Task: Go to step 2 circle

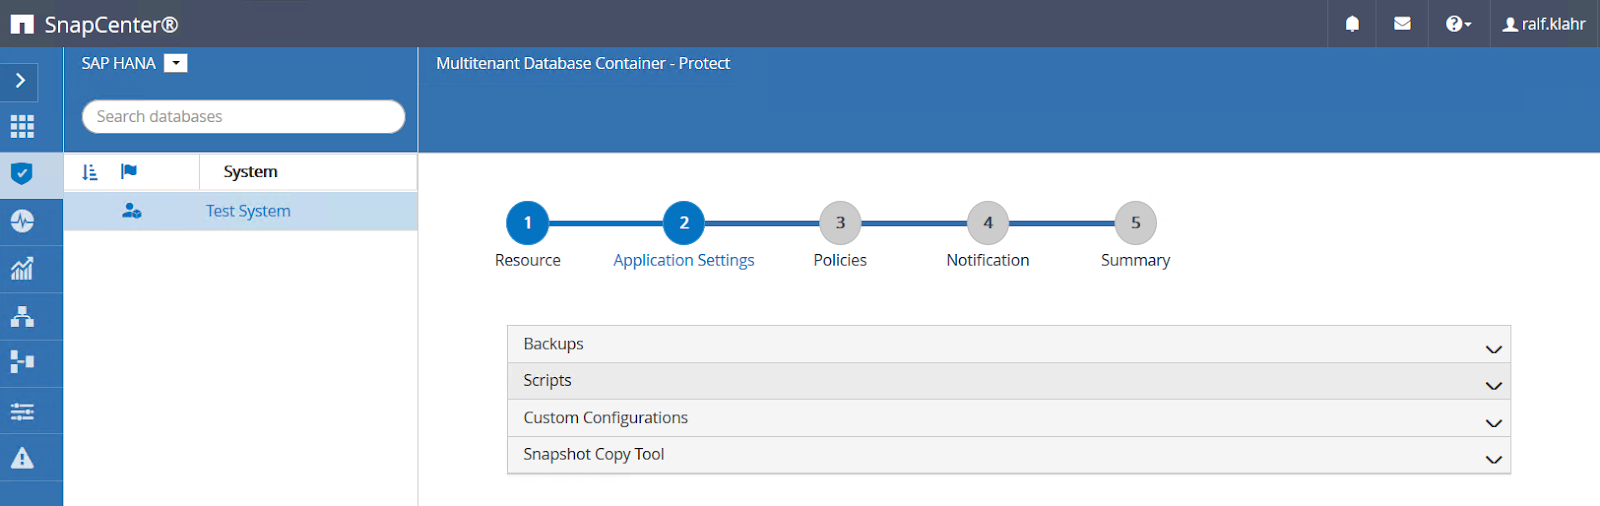Action: coord(684,223)
